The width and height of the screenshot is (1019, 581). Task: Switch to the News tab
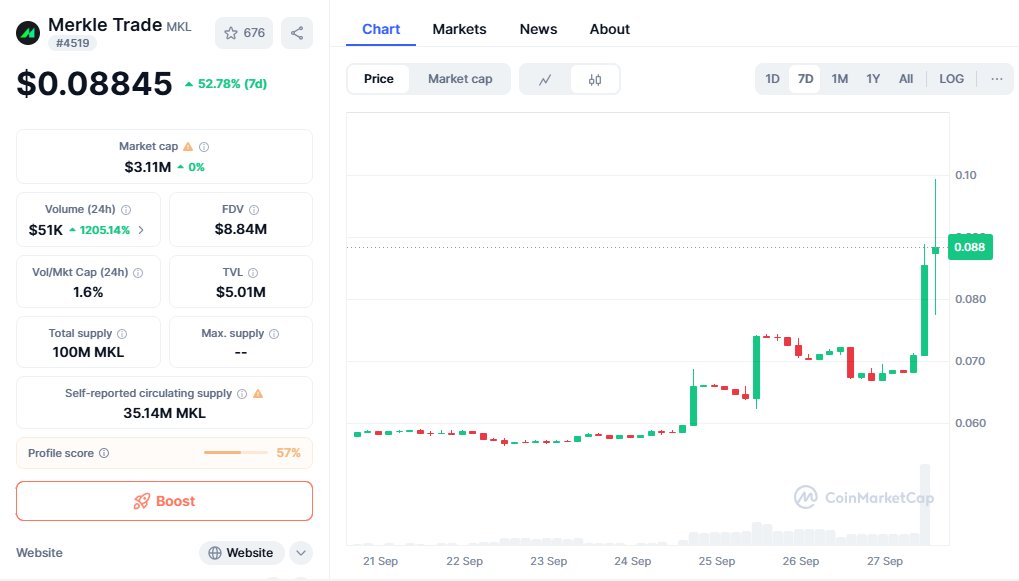tap(538, 29)
